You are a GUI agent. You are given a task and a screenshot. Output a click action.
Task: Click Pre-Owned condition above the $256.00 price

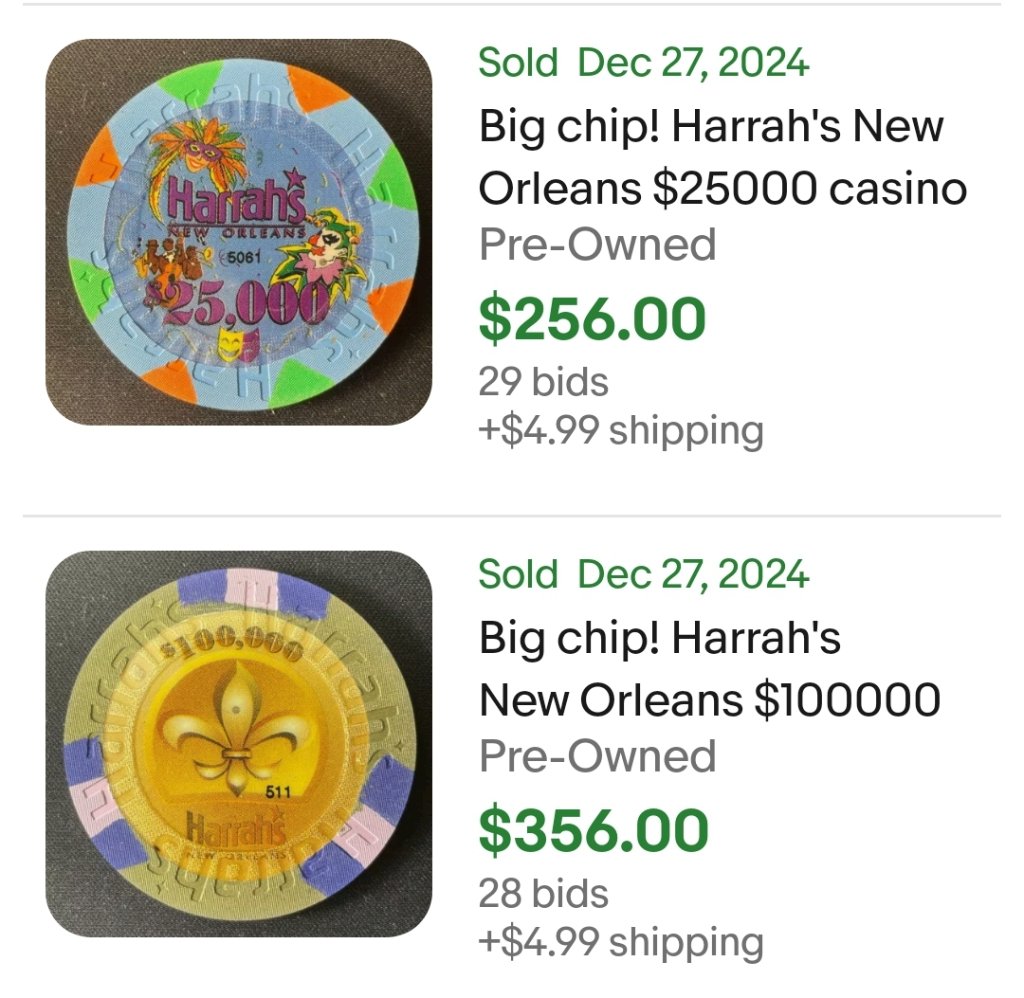coord(597,245)
